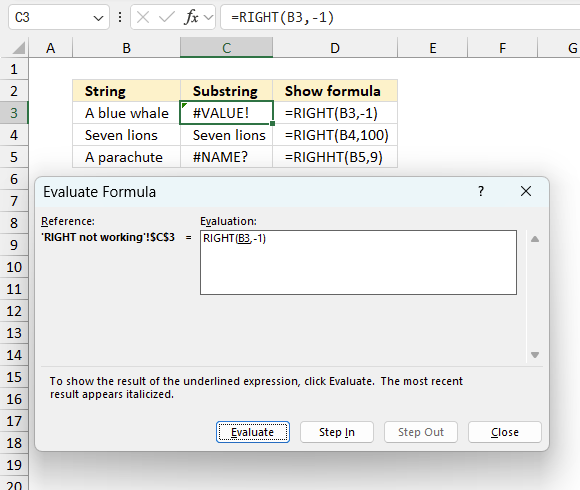This screenshot has height=490, width=580.
Task: Select column F header
Action: (x=502, y=48)
